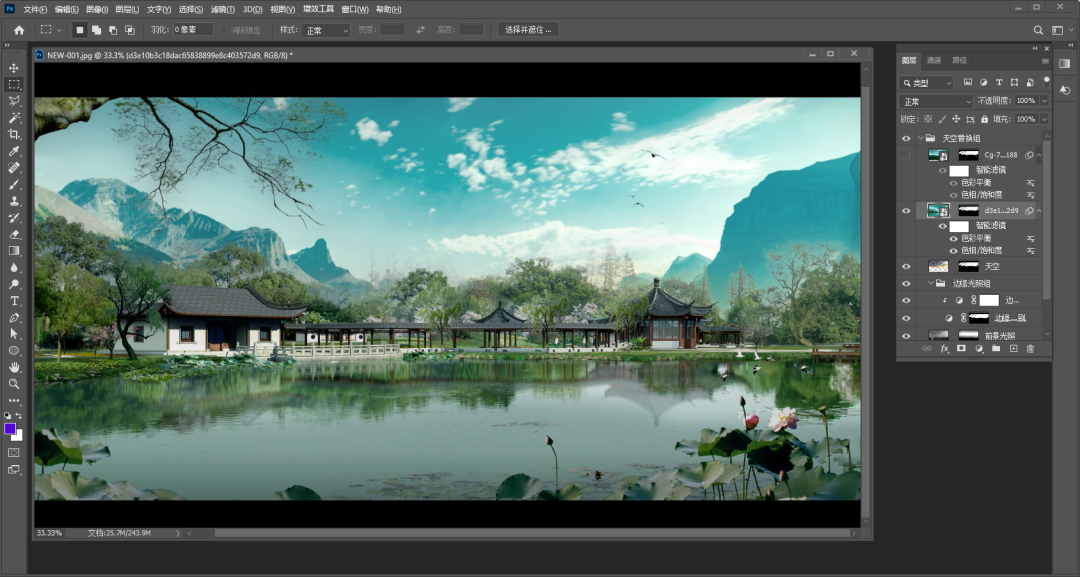Hide the d3e1...2d9 layer
1080x577 pixels.
tap(906, 211)
